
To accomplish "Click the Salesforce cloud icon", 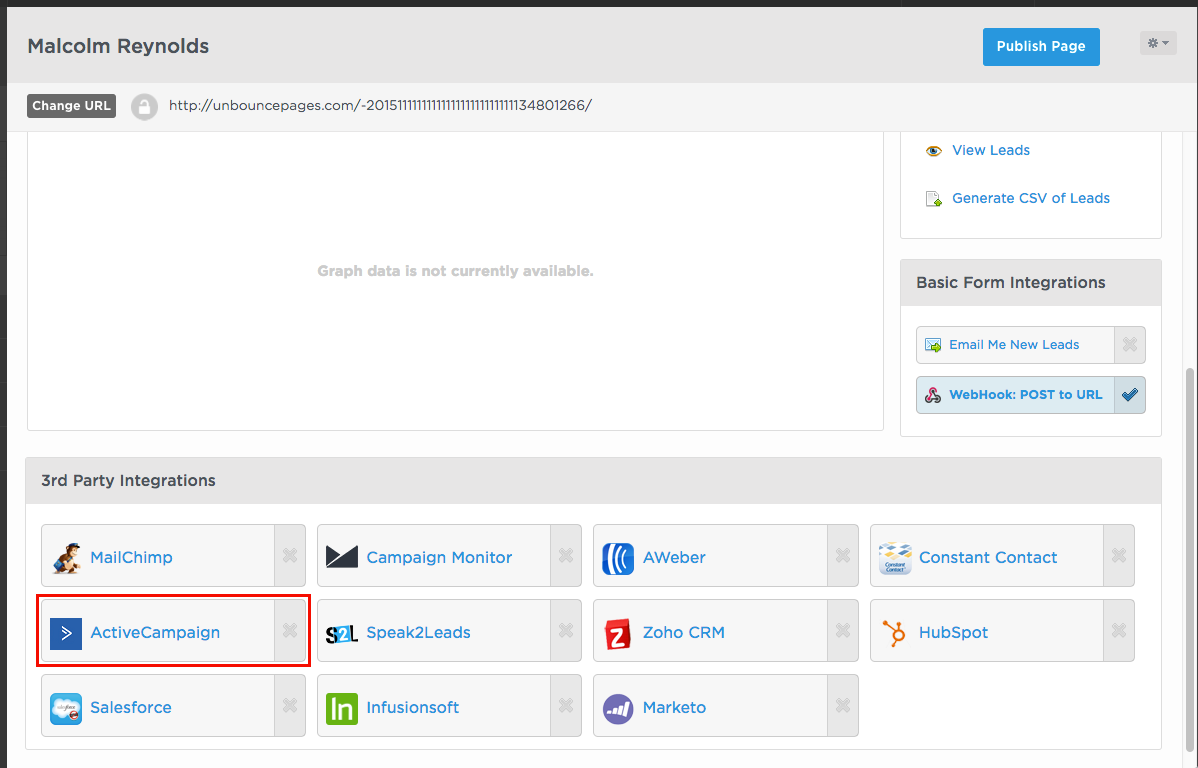I will 66,708.
